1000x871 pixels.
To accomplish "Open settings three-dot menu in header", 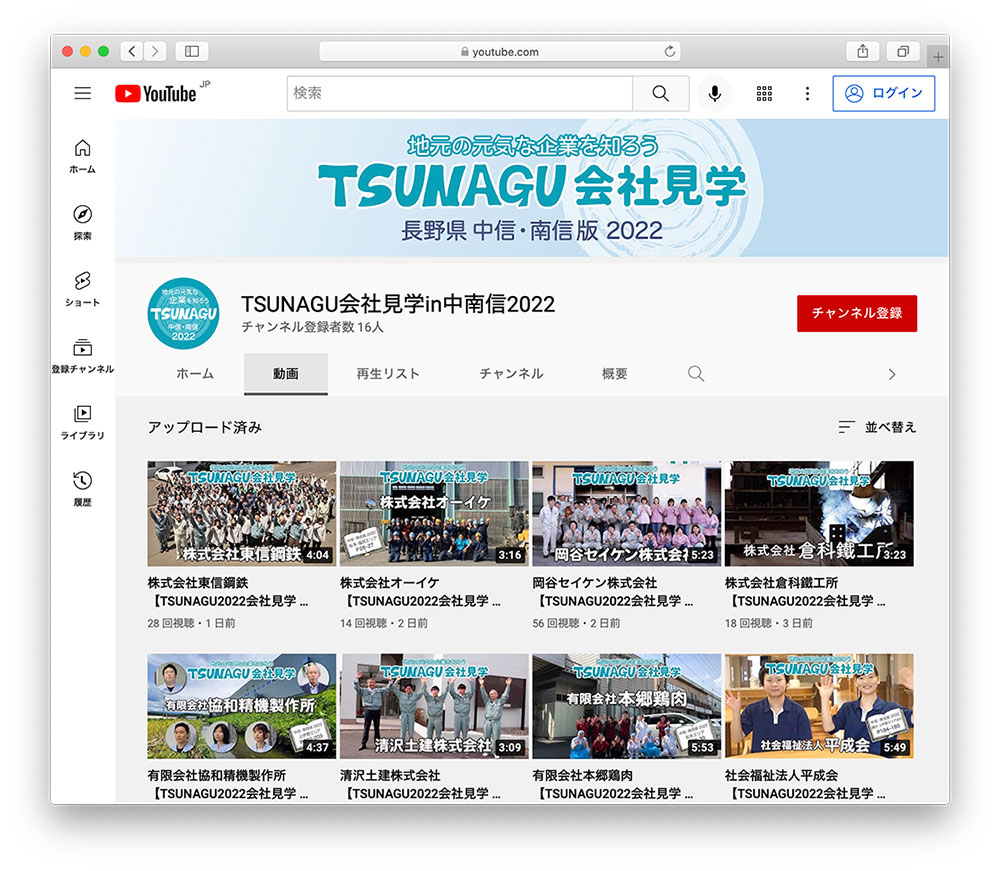I will (x=807, y=93).
